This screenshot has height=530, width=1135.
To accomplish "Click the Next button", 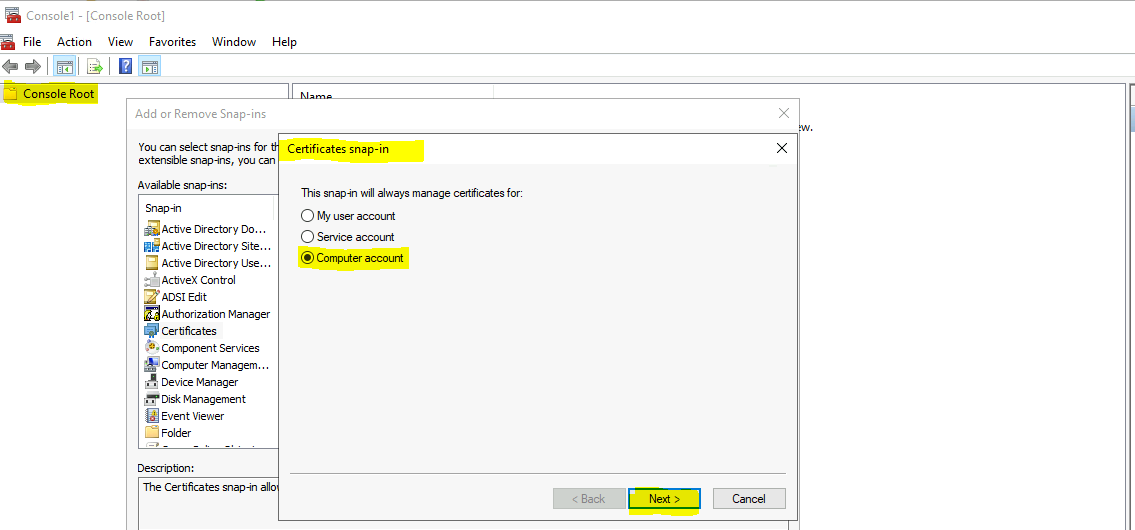I will (x=664, y=499).
